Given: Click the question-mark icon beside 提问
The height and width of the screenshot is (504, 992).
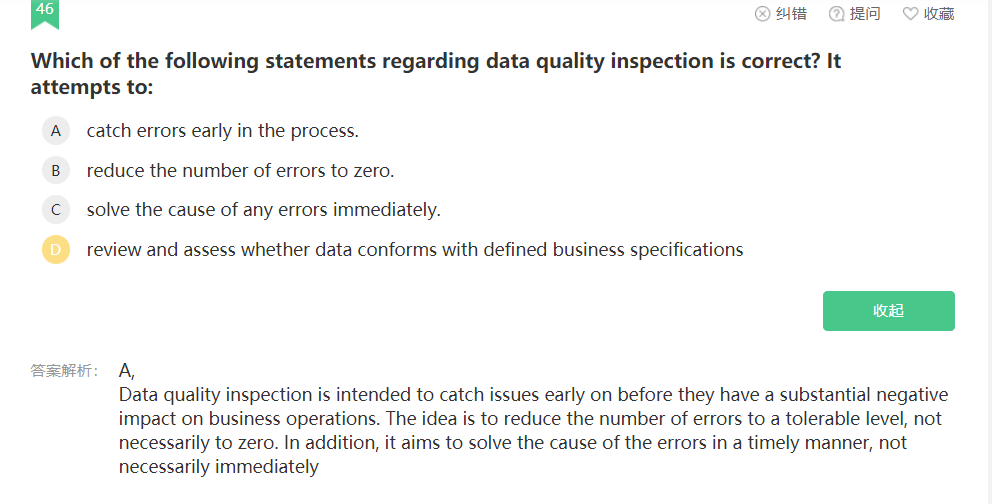Looking at the screenshot, I should point(836,14).
